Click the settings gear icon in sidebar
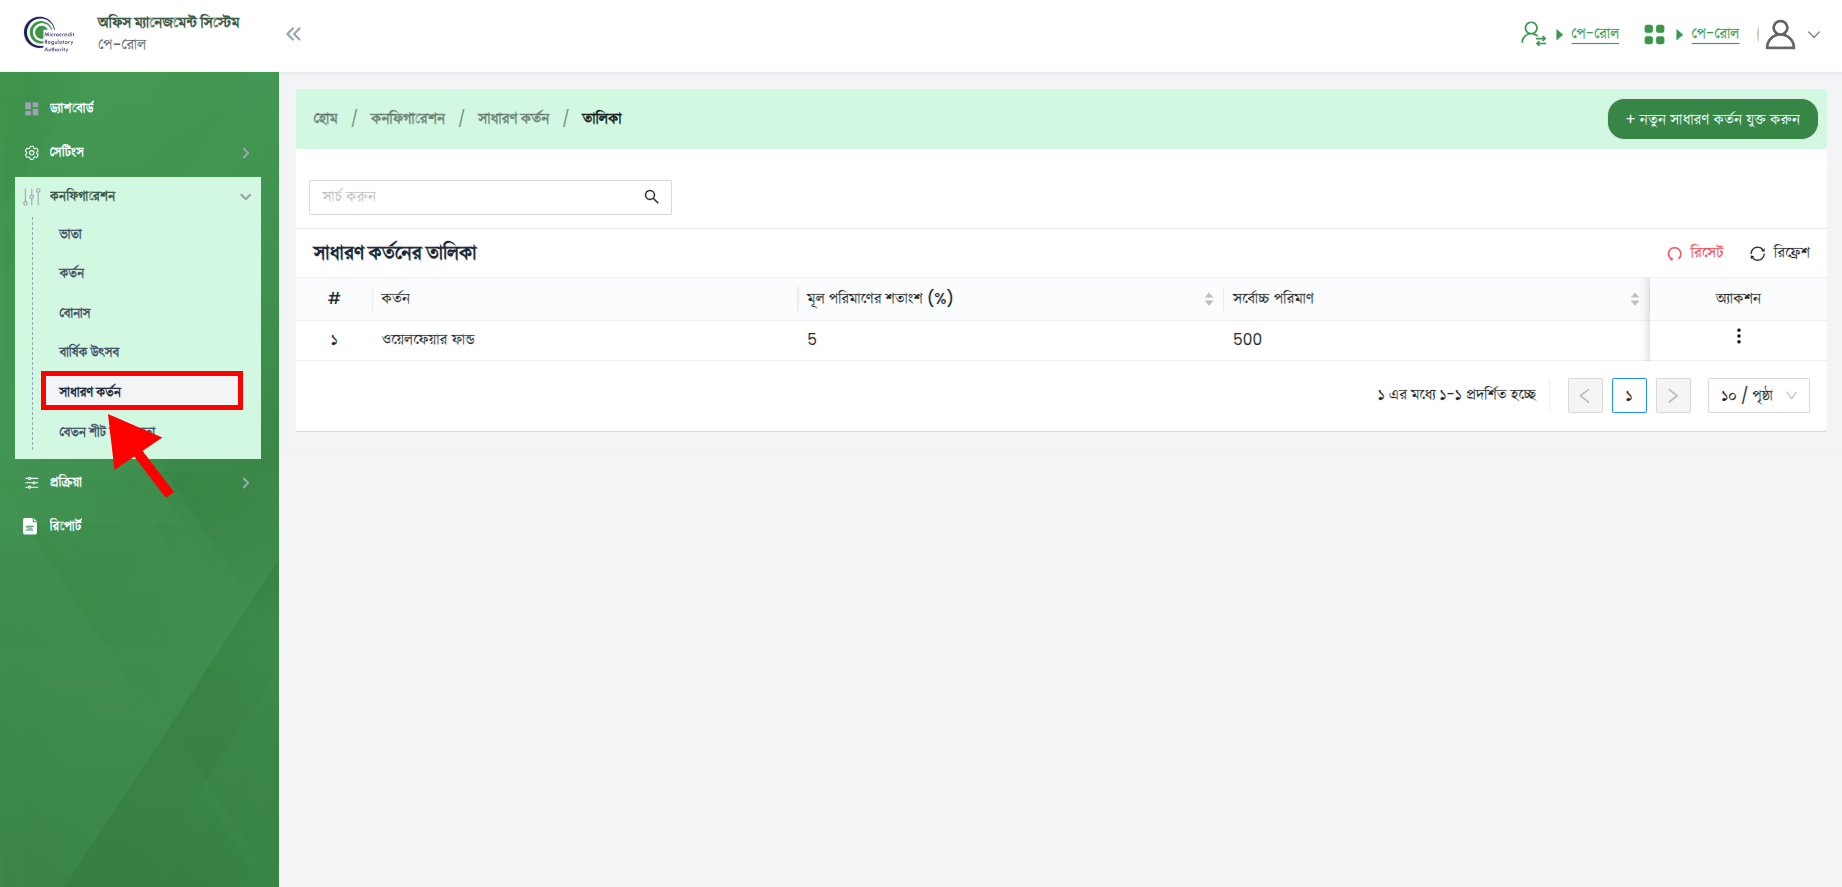The image size is (1842, 887). pos(31,153)
